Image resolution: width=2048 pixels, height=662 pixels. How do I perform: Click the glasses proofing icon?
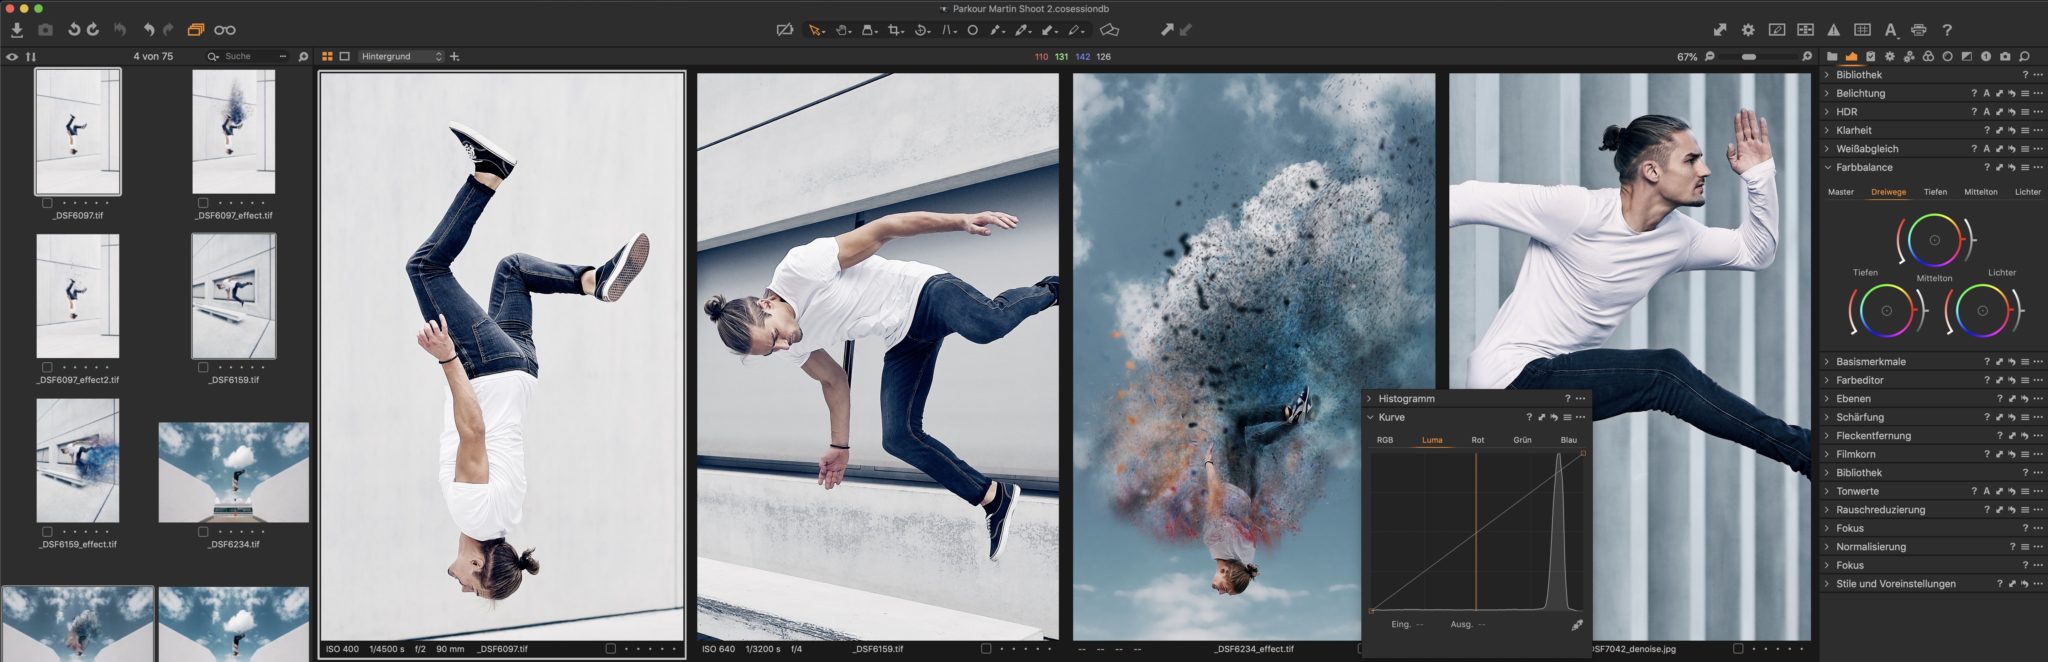(x=225, y=30)
